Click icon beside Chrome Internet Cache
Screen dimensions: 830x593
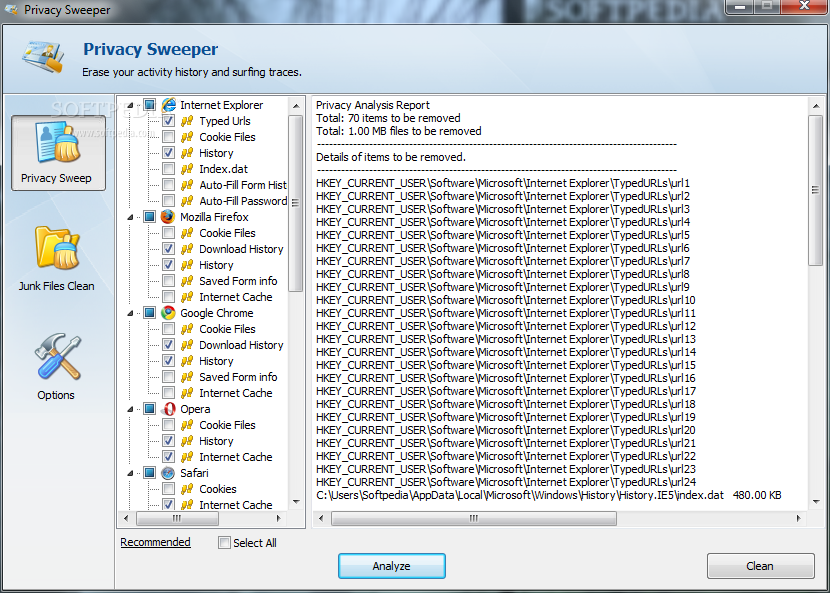pyautogui.click(x=187, y=393)
